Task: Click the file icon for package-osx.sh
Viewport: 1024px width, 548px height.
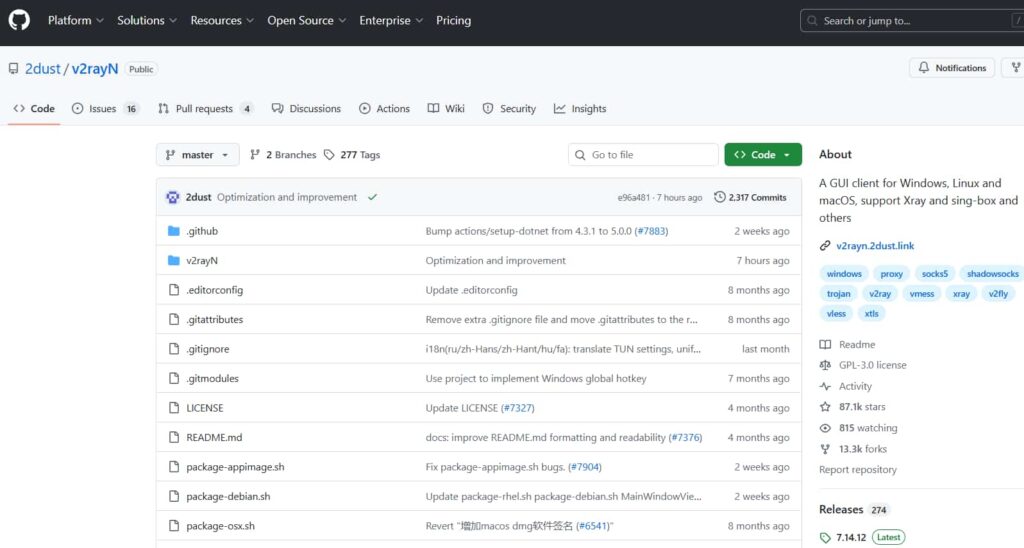Action: tap(174, 526)
